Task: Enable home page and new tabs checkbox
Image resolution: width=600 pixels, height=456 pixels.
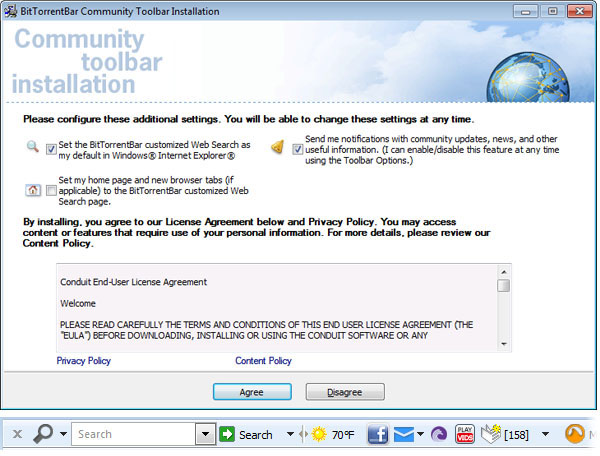Action: [x=51, y=190]
